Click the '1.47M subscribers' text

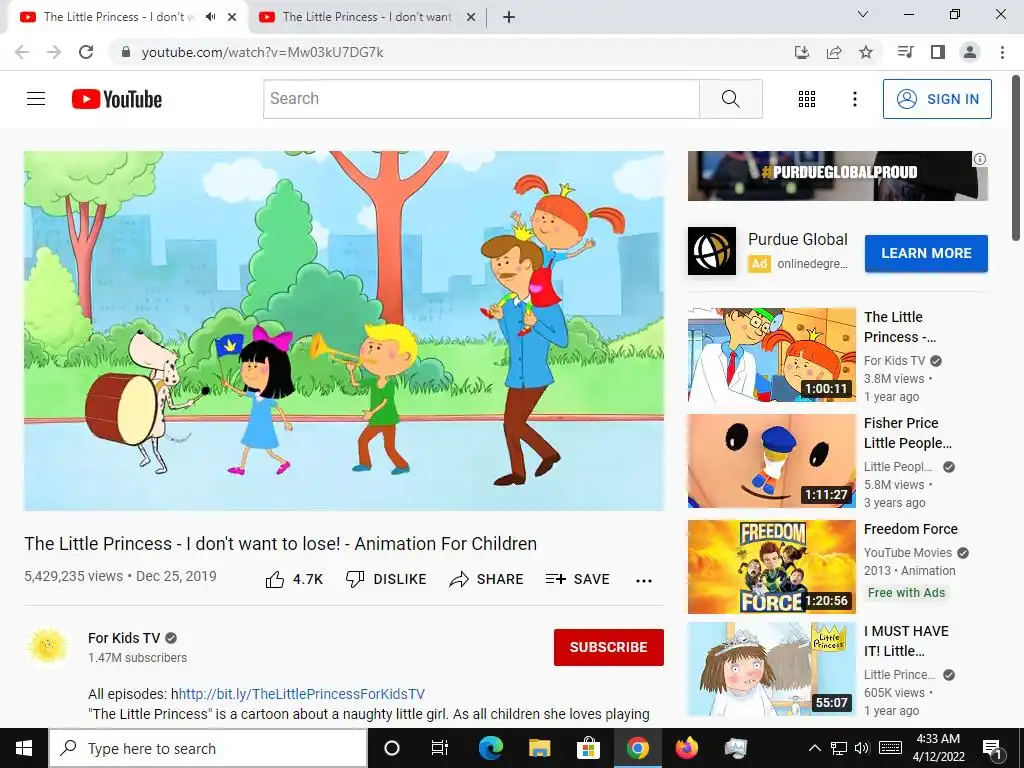click(x=137, y=658)
